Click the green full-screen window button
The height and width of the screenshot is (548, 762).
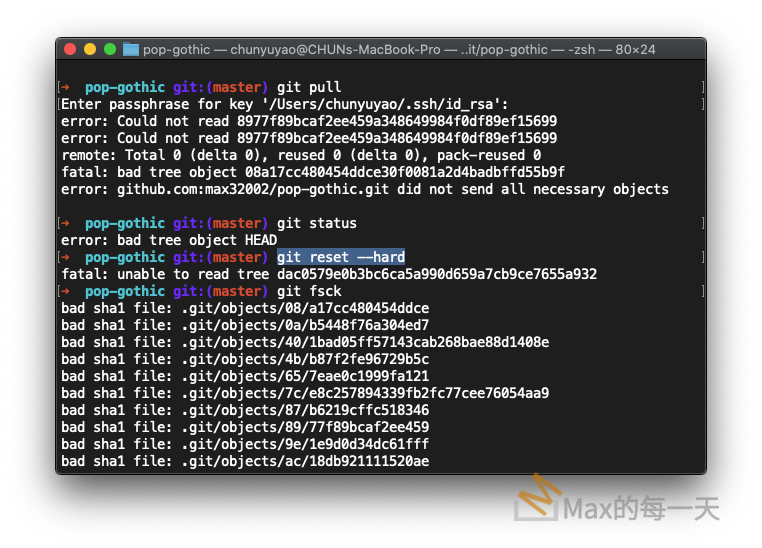tap(109, 49)
